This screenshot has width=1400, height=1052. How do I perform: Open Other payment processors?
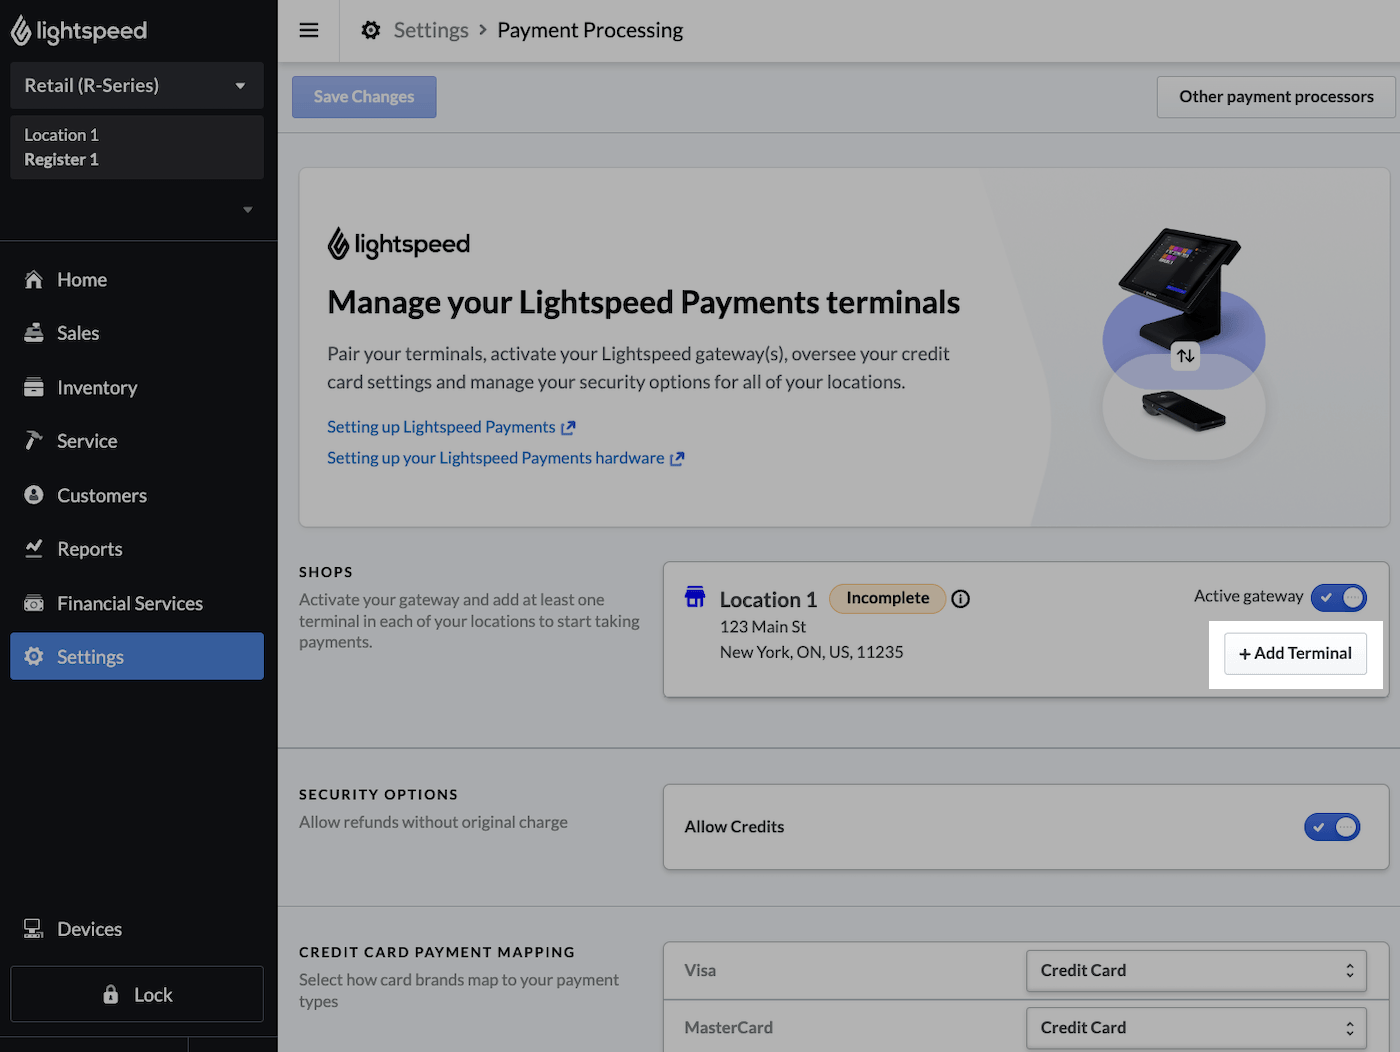pos(1277,97)
